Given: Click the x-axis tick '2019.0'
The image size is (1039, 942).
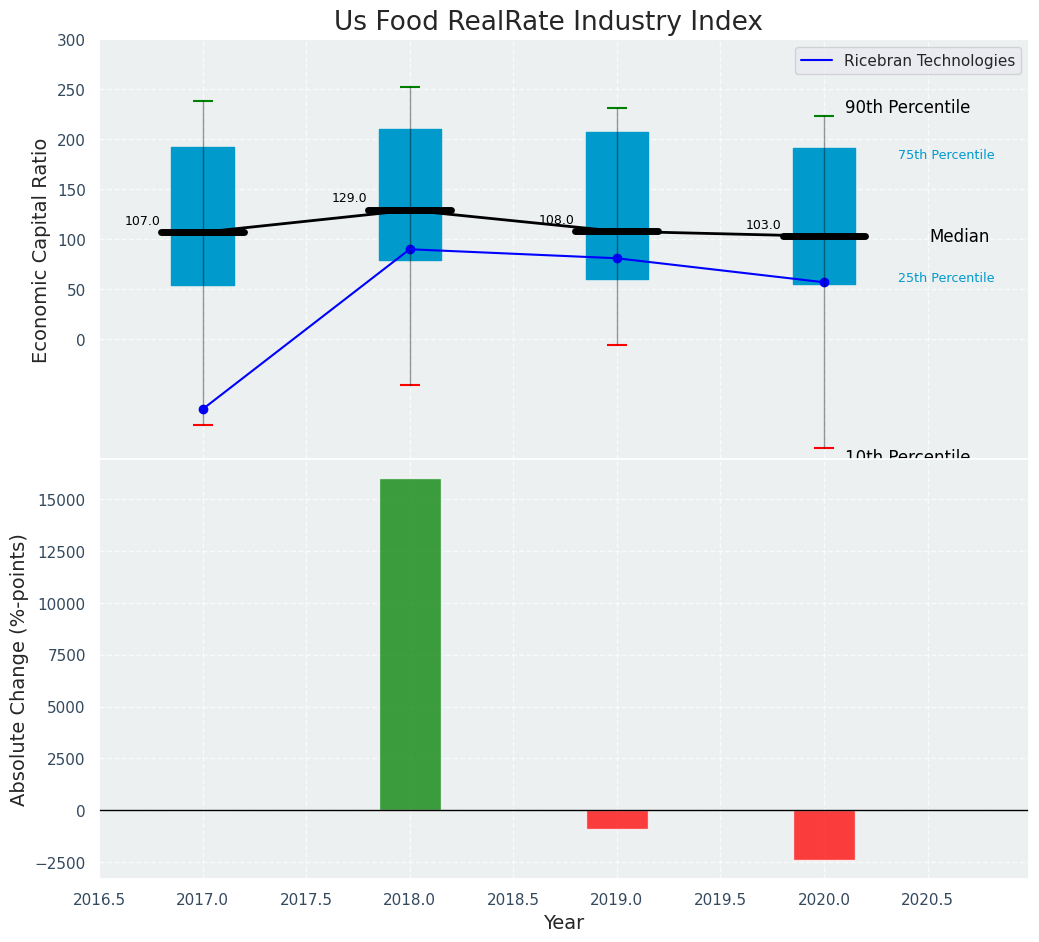Looking at the screenshot, I should [618, 900].
